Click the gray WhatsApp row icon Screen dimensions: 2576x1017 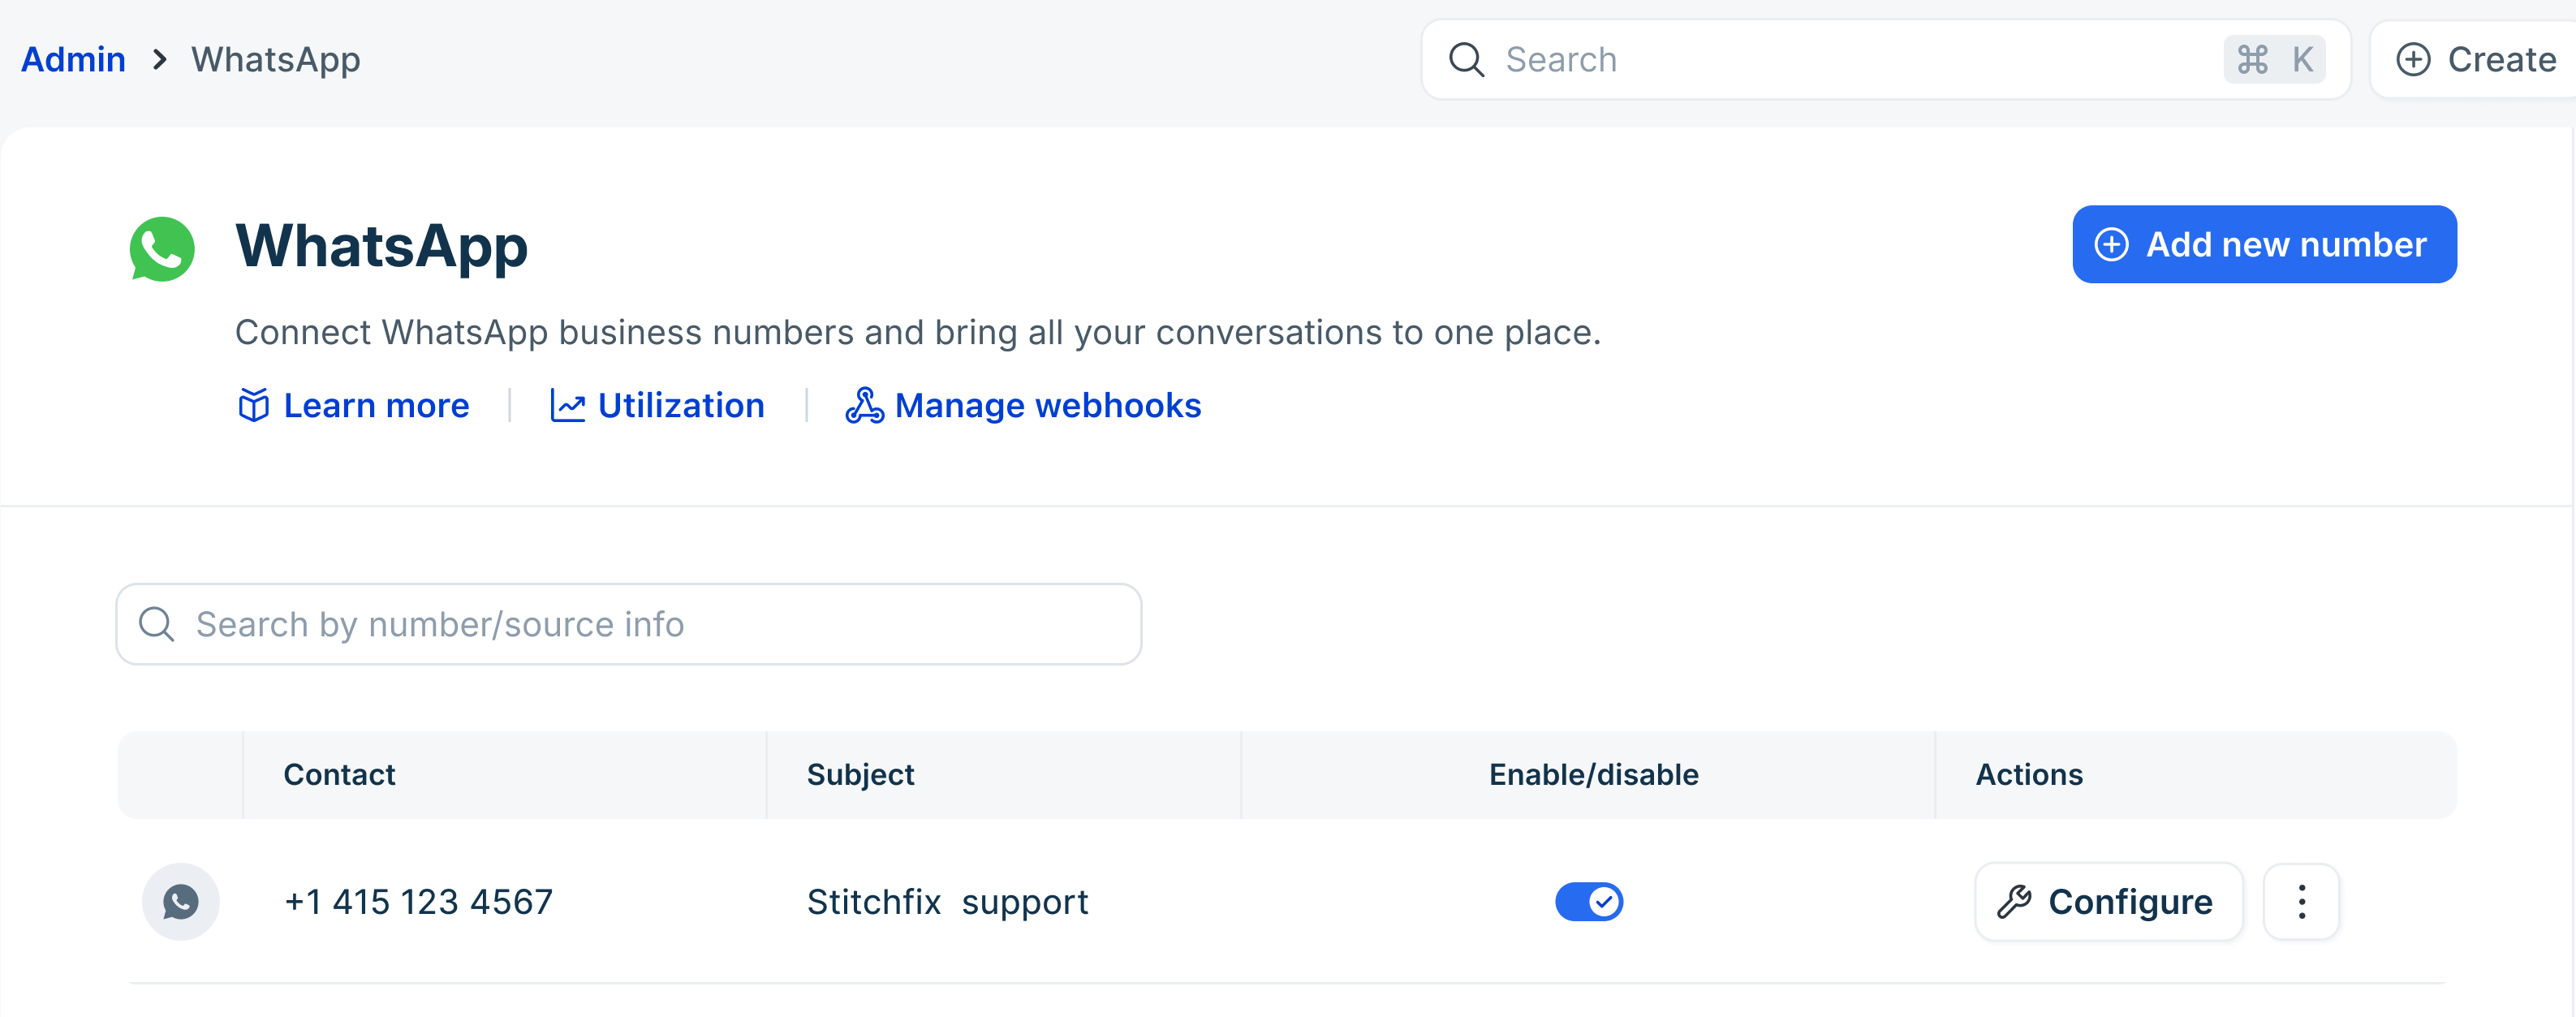pyautogui.click(x=181, y=902)
